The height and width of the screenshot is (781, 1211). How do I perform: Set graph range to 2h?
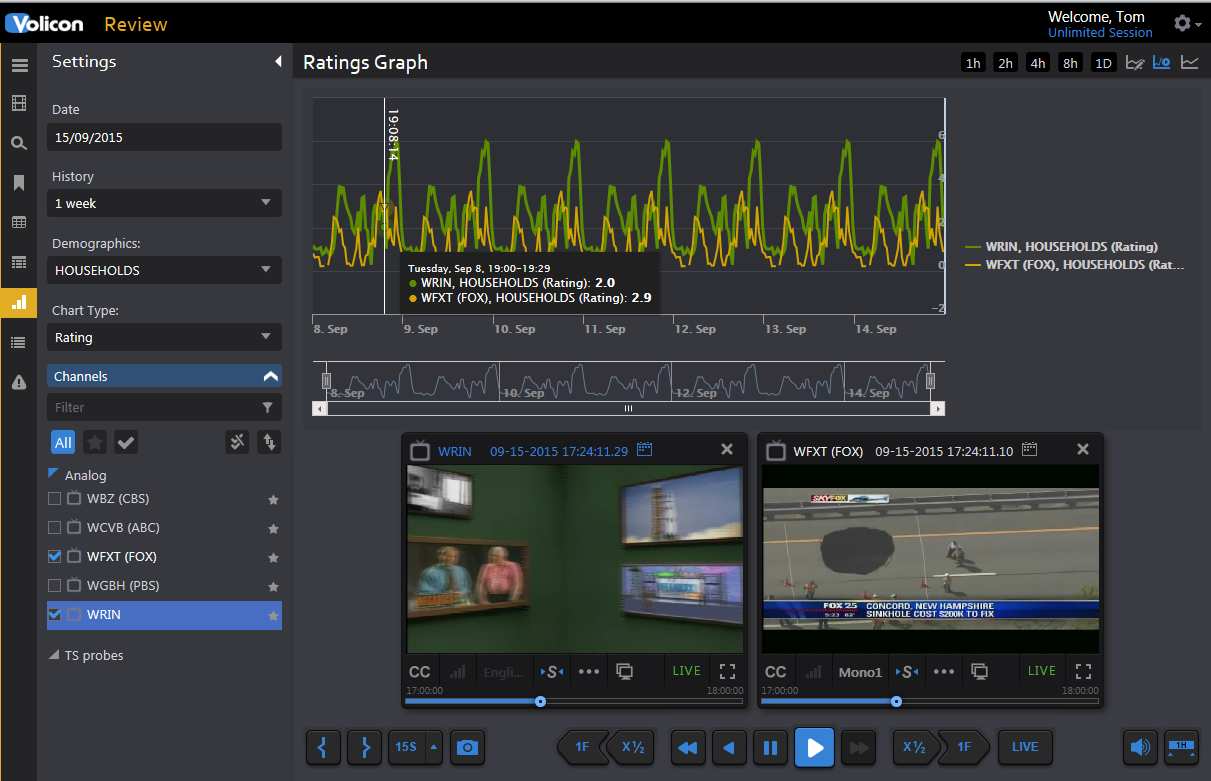(1005, 63)
